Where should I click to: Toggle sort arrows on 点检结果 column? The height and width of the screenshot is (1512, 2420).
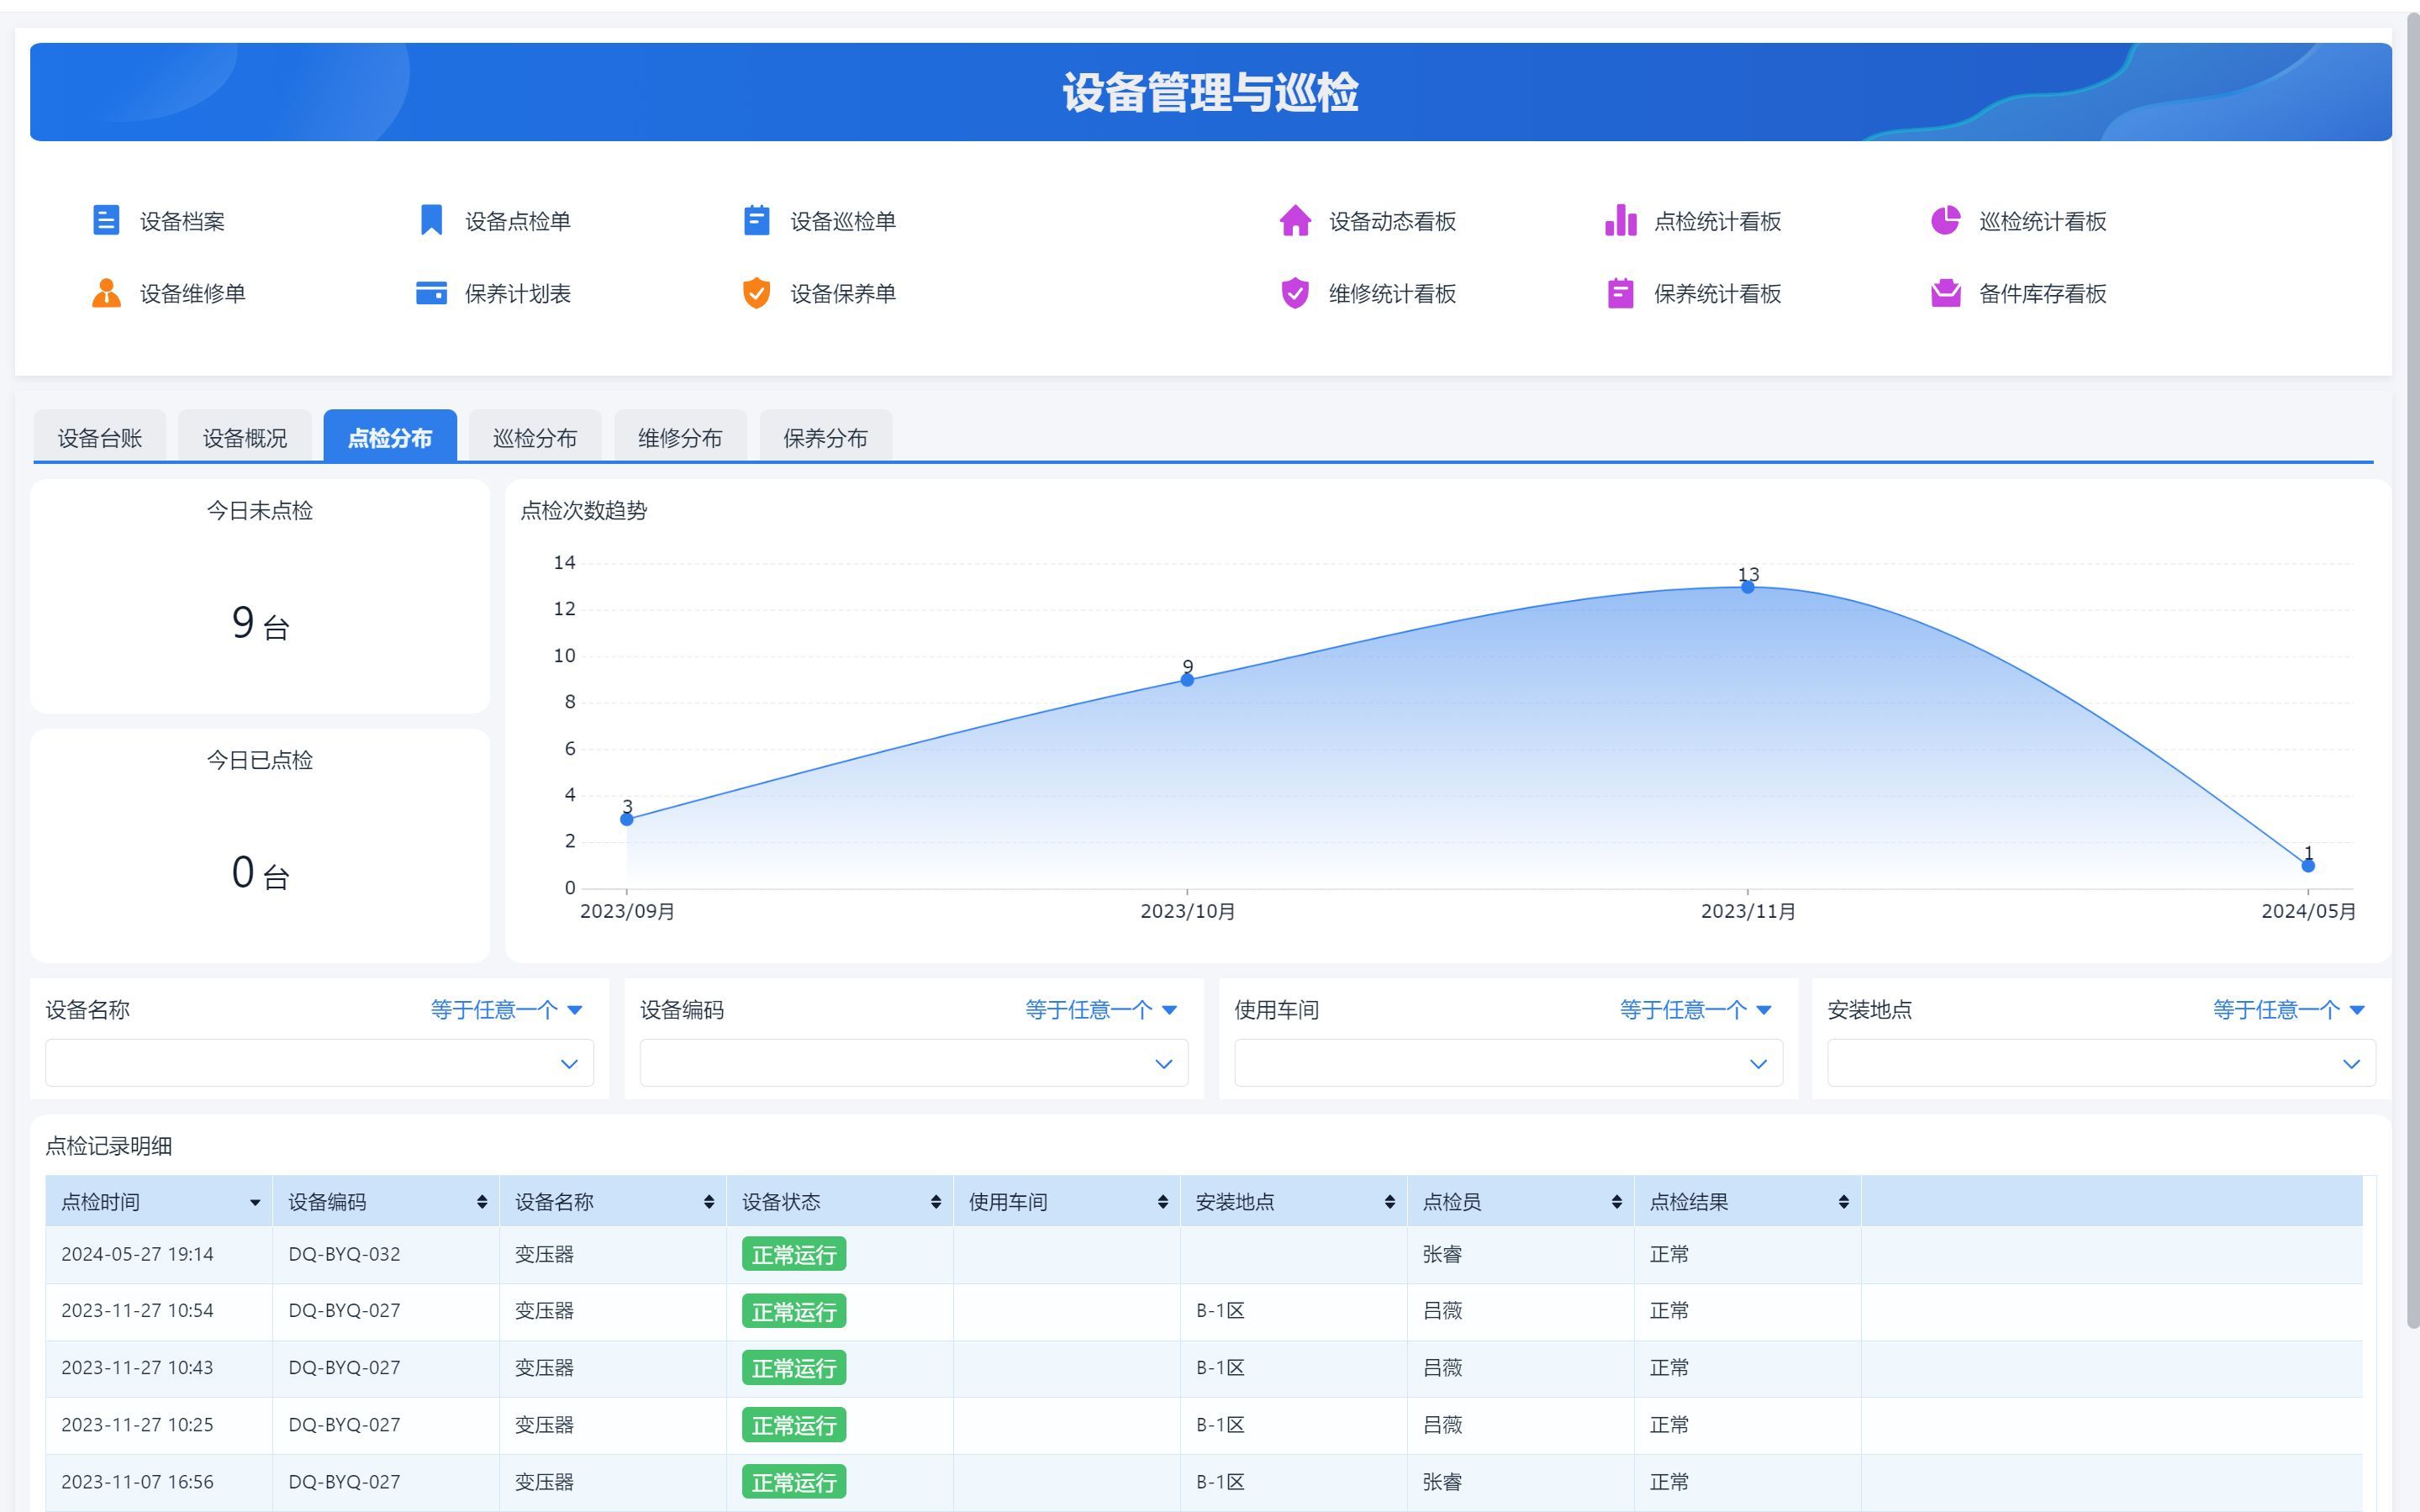[1843, 1202]
